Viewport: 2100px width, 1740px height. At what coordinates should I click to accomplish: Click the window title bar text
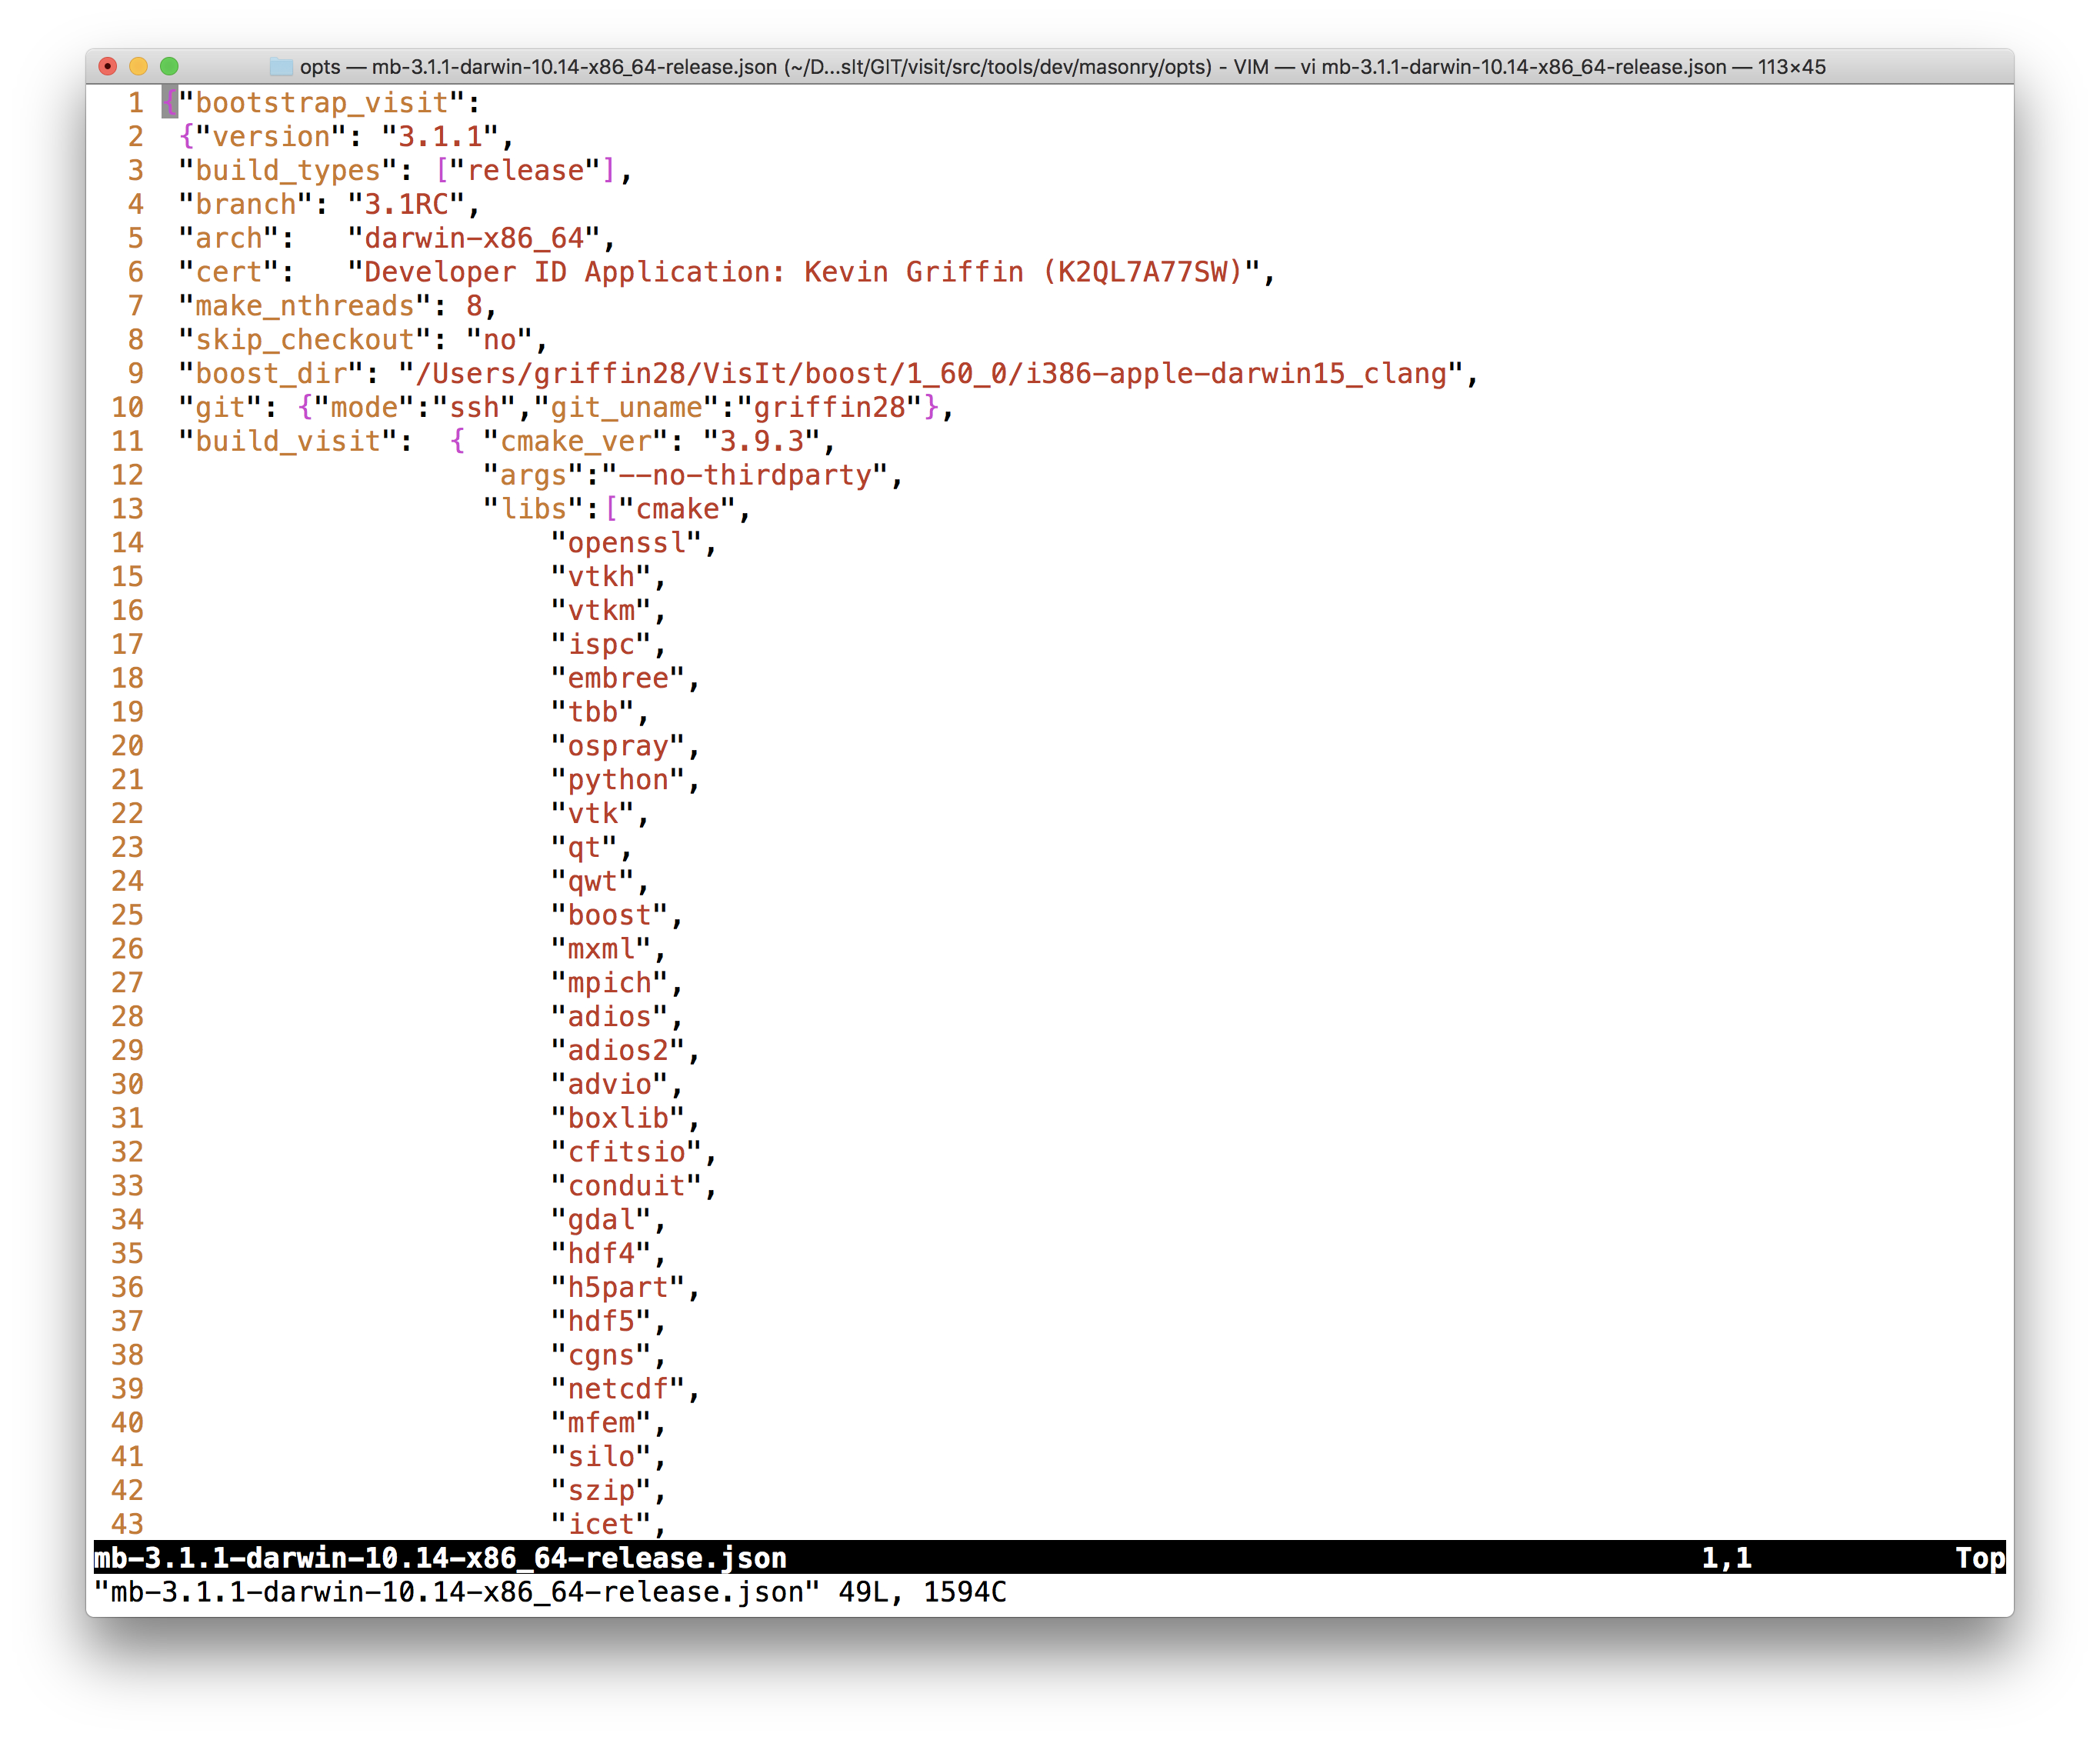pos(1062,67)
